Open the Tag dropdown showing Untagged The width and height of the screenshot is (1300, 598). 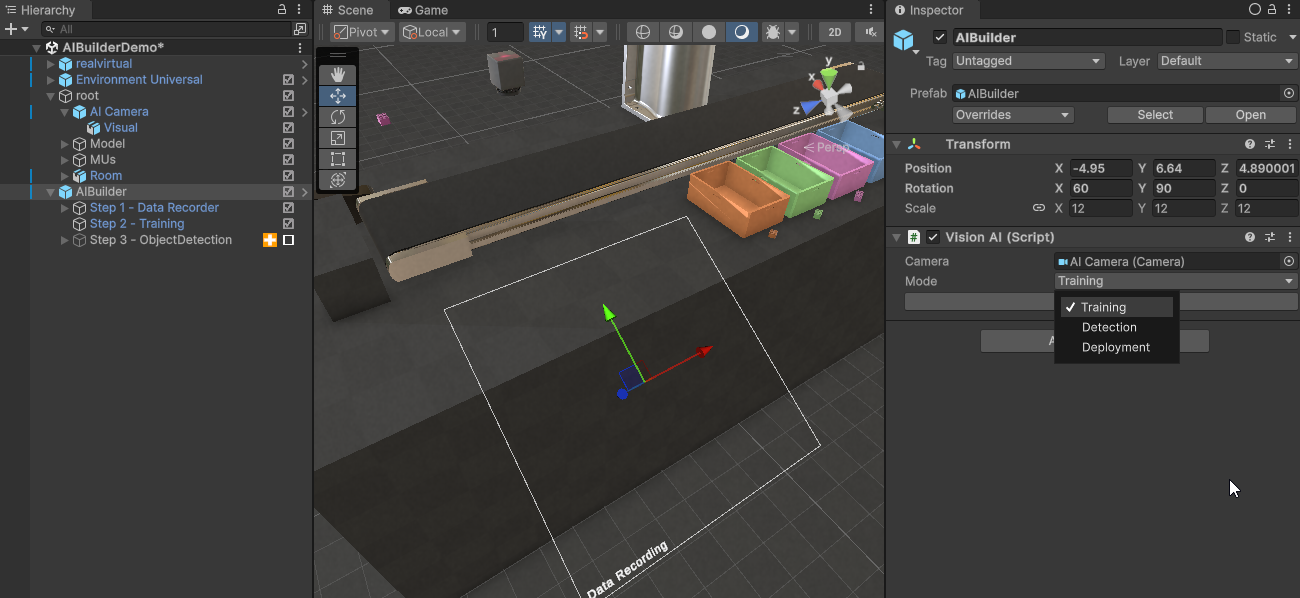click(1027, 61)
